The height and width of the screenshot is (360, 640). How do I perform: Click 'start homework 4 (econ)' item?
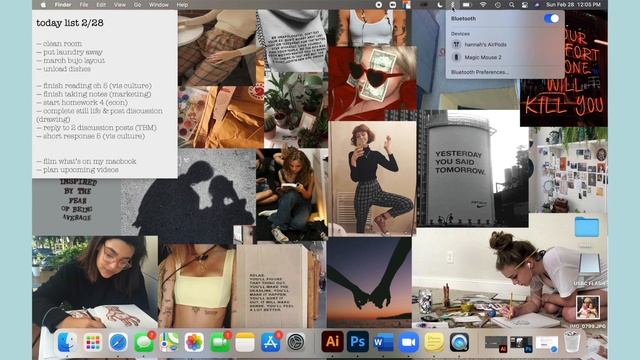pos(82,102)
